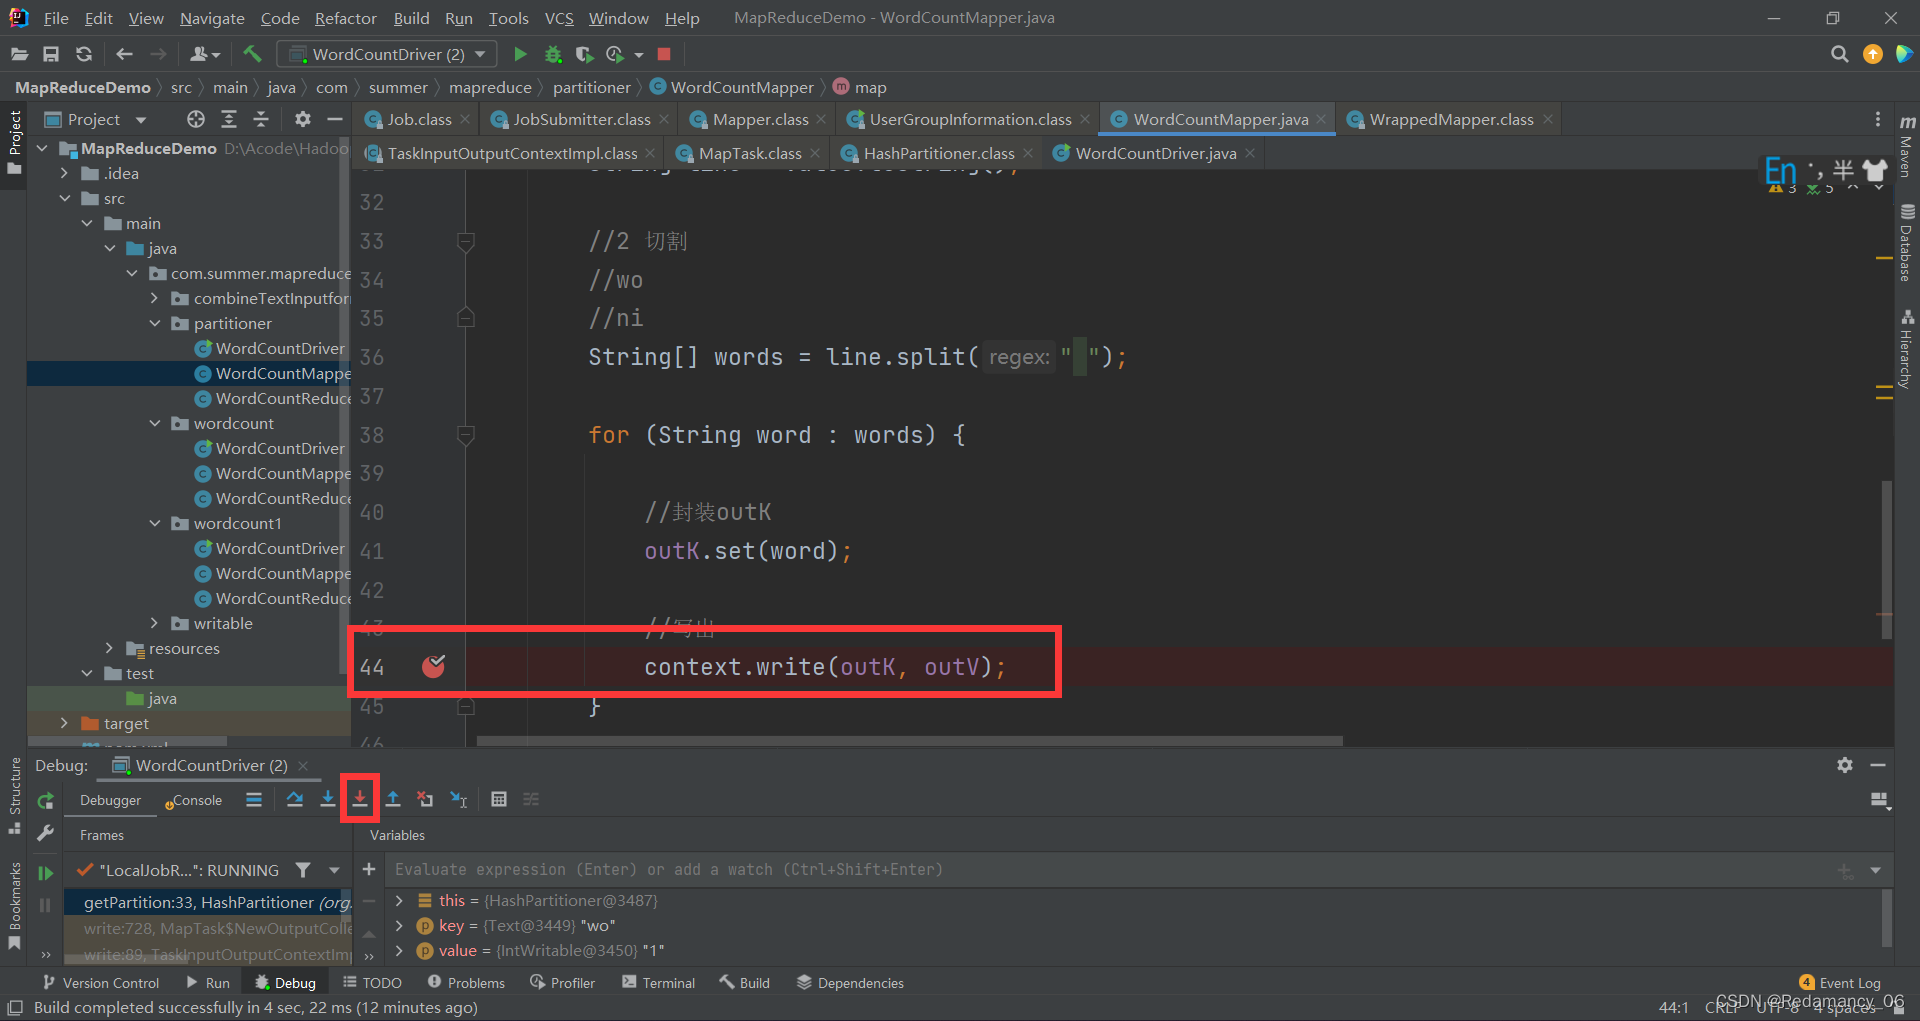Click Select Opened File target icon
The height and width of the screenshot is (1021, 1920).
[x=196, y=119]
